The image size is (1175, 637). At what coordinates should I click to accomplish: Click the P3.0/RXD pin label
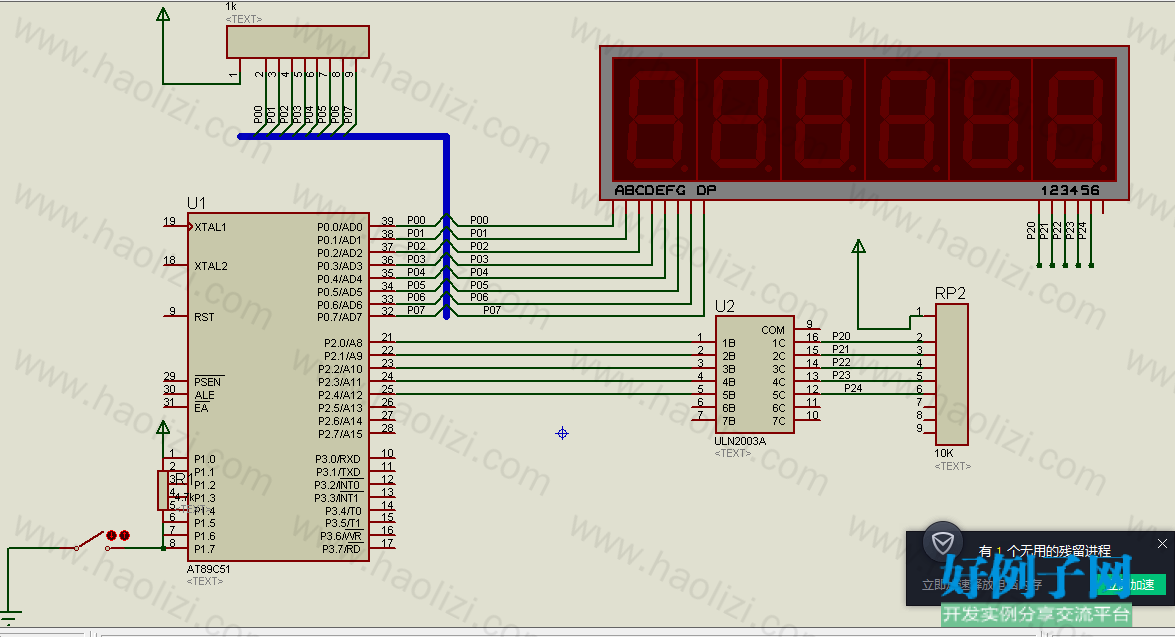coord(338,459)
